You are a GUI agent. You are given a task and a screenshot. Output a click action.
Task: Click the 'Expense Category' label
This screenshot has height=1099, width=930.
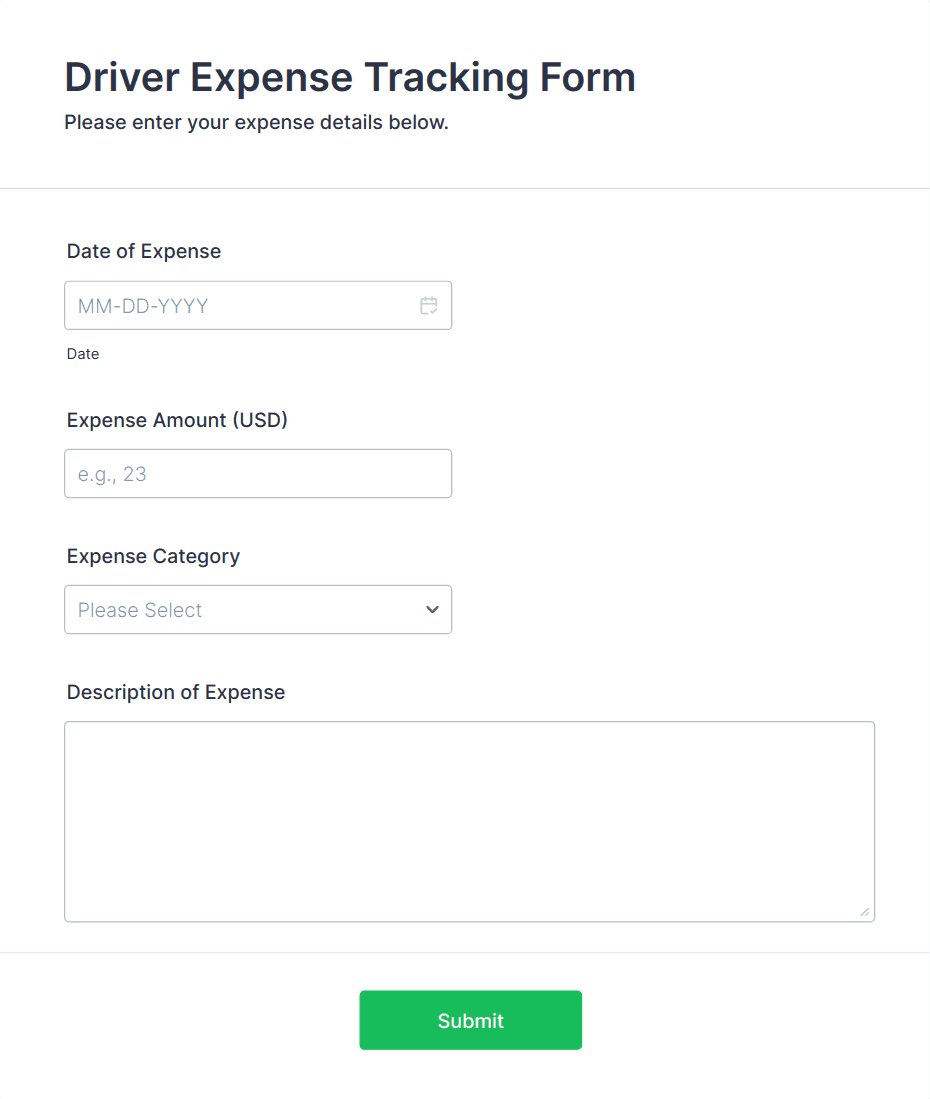pyautogui.click(x=153, y=556)
